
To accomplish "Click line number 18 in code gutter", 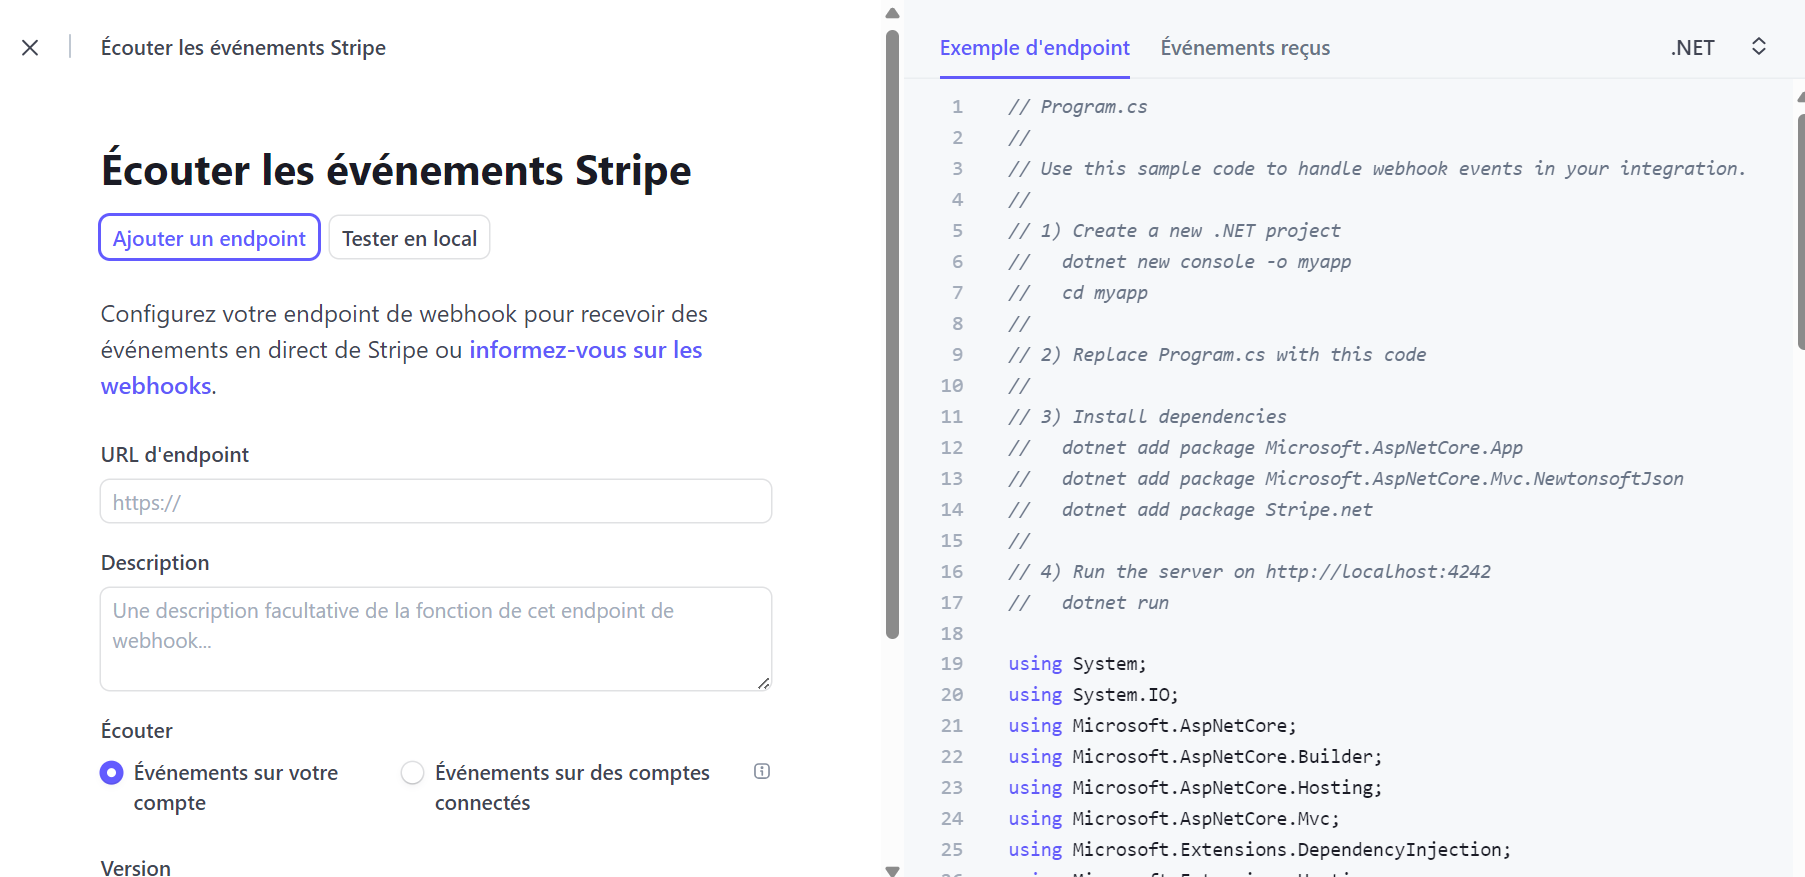I will point(952,634).
